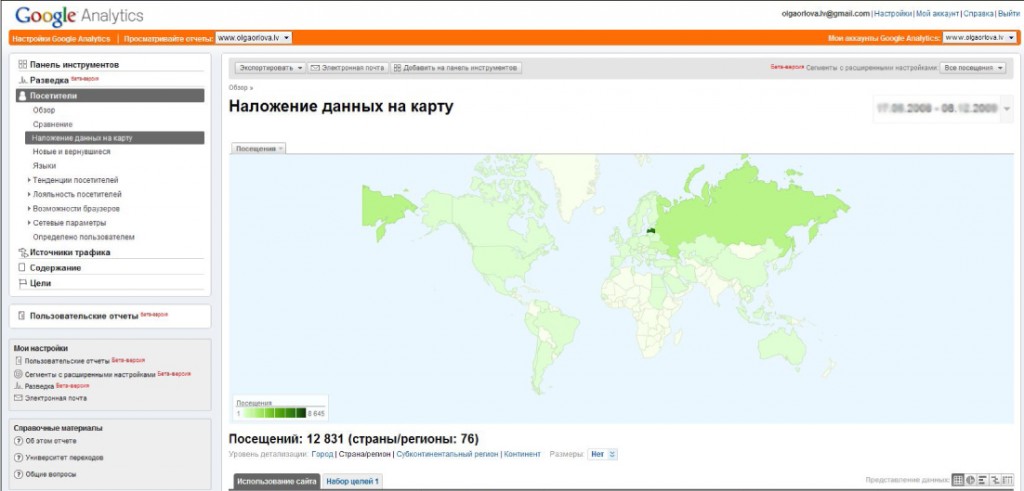This screenshot has width=1024, height=491.
Task: Click the Источники трафика icon
Action: pos(24,253)
